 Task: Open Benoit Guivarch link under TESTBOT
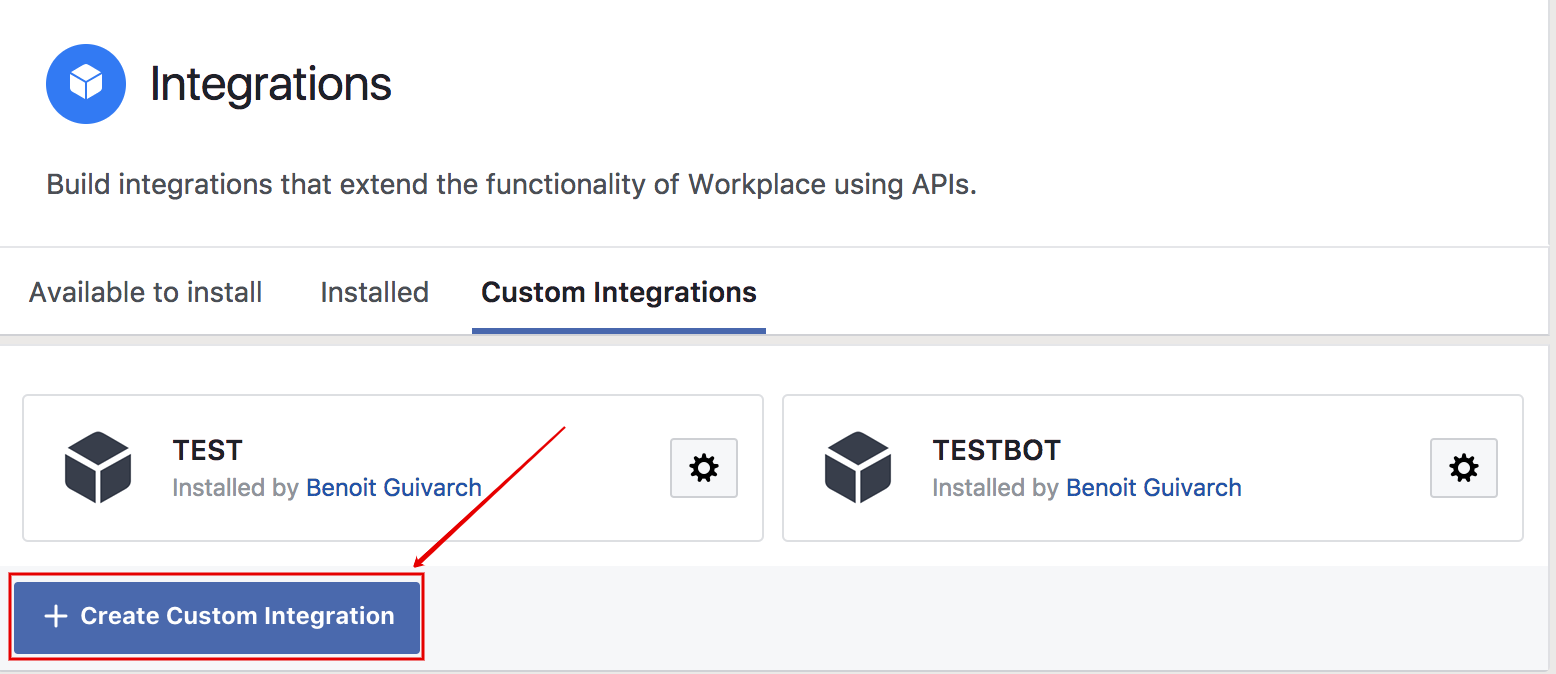1154,488
